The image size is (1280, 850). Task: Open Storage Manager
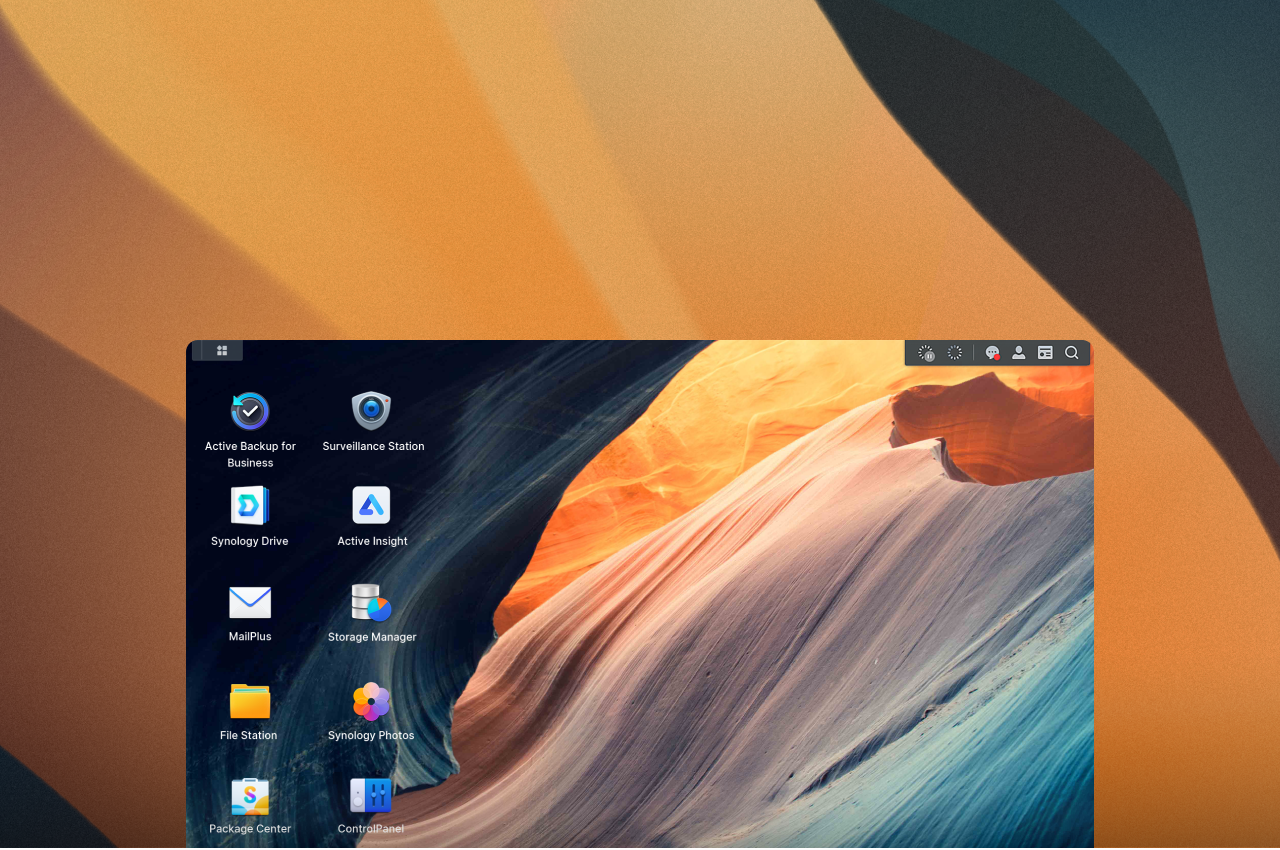pyautogui.click(x=371, y=602)
